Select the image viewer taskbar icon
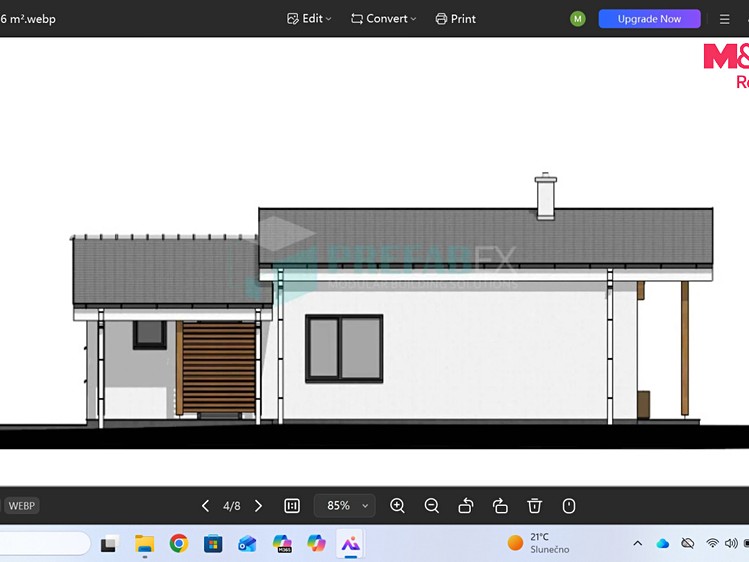Image resolution: width=749 pixels, height=562 pixels. [x=351, y=544]
